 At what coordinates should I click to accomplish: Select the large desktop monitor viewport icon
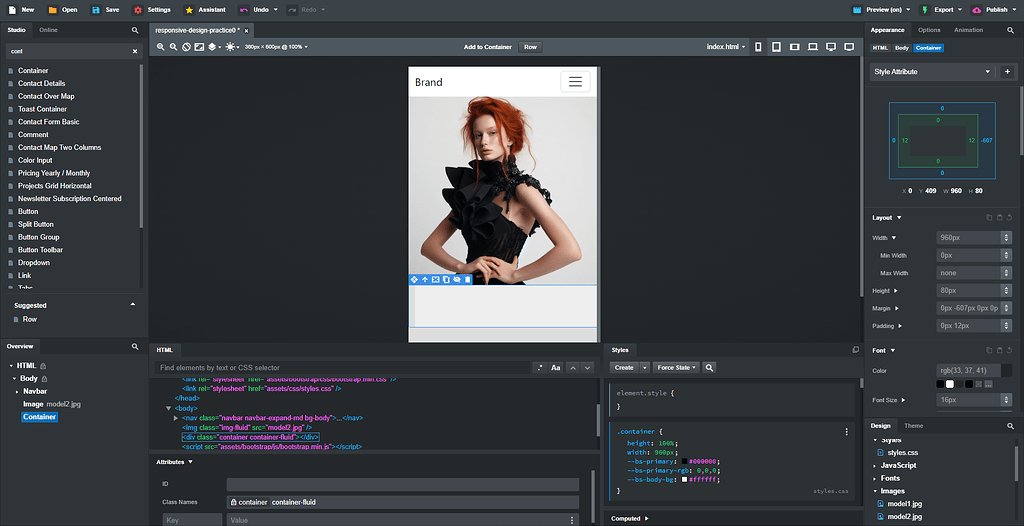tap(849, 47)
